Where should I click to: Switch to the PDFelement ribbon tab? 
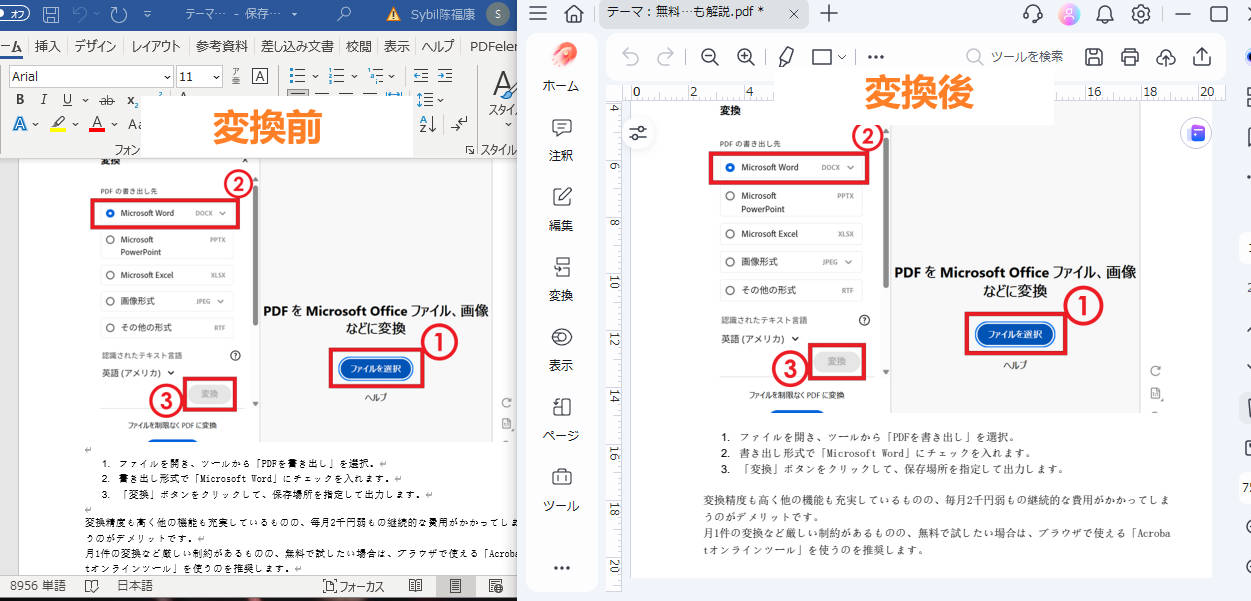(495, 44)
